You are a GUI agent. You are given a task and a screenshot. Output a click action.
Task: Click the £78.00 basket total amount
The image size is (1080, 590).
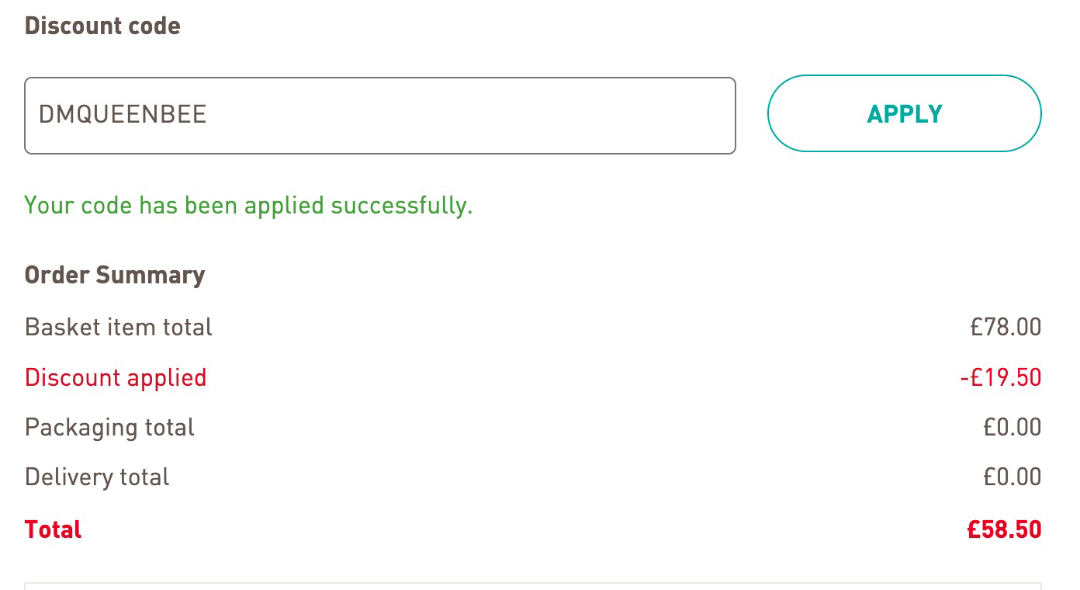point(1005,327)
